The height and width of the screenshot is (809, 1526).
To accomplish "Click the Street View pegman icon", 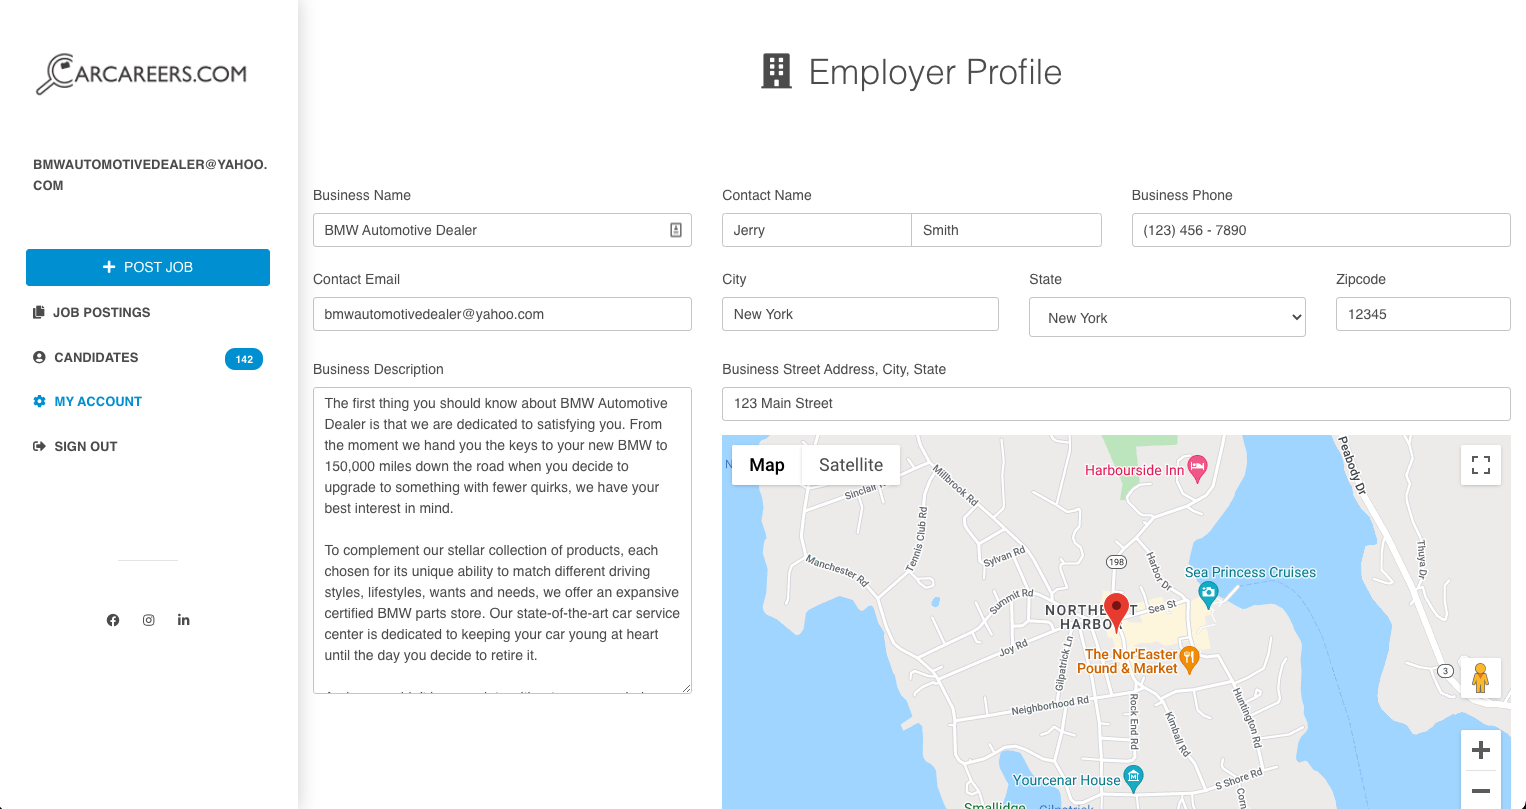I will tap(1481, 678).
